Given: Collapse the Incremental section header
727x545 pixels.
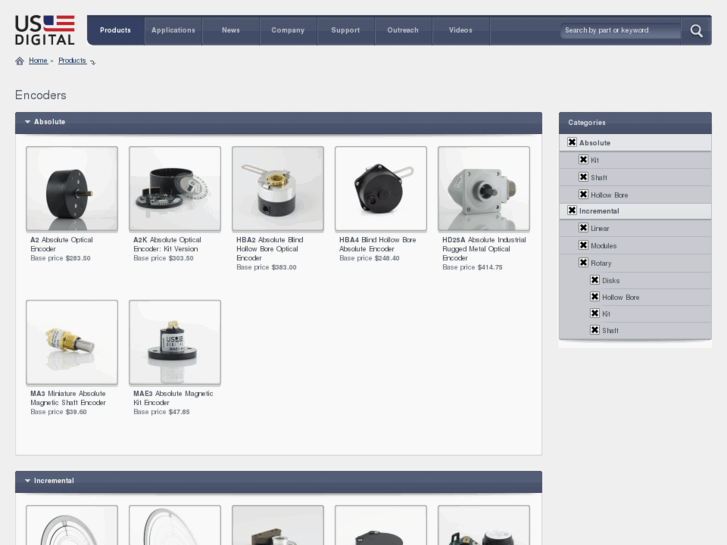Looking at the screenshot, I should tap(28, 481).
